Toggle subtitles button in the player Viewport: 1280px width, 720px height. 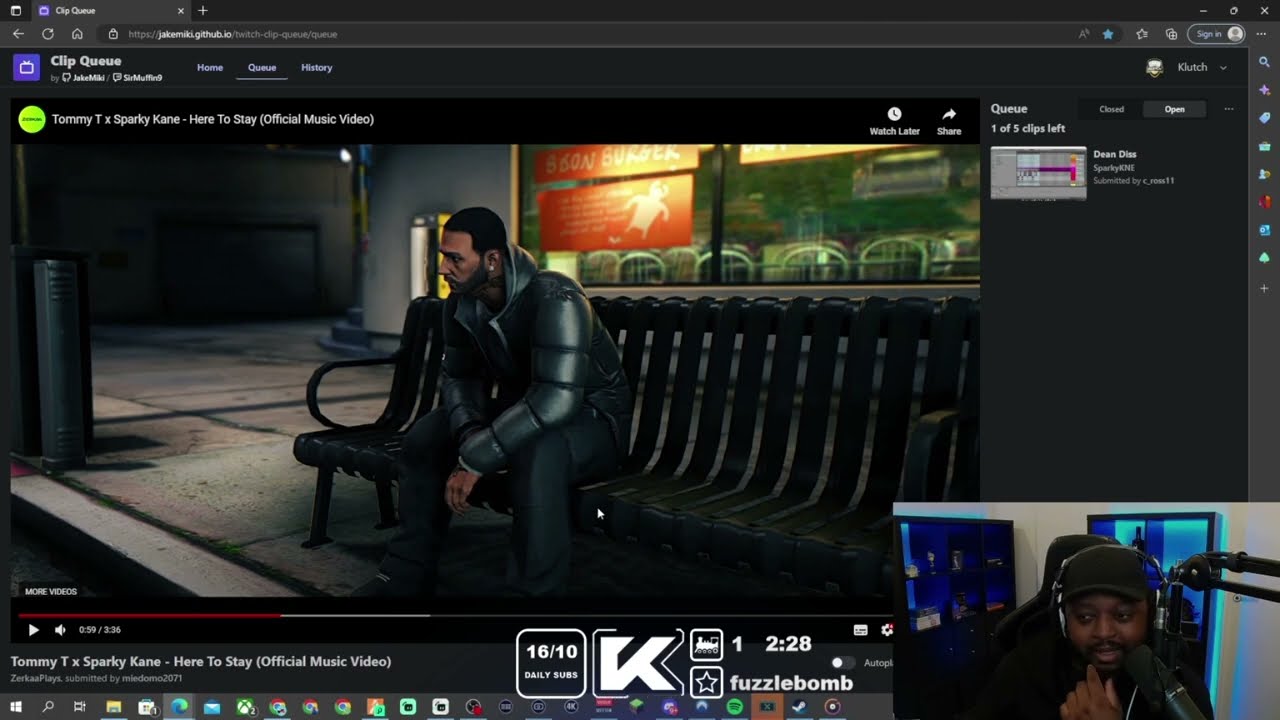pyautogui.click(x=860, y=630)
